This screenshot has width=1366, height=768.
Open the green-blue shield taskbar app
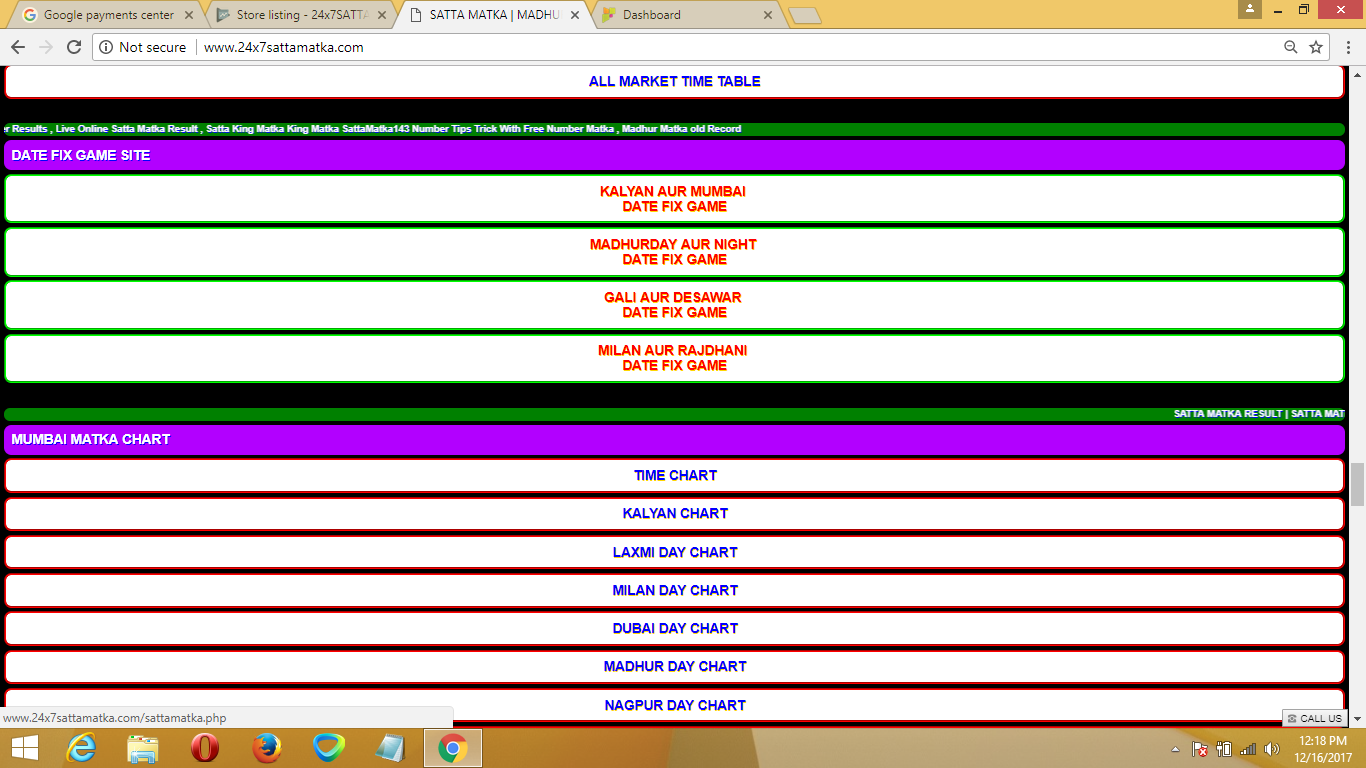pyautogui.click(x=329, y=747)
